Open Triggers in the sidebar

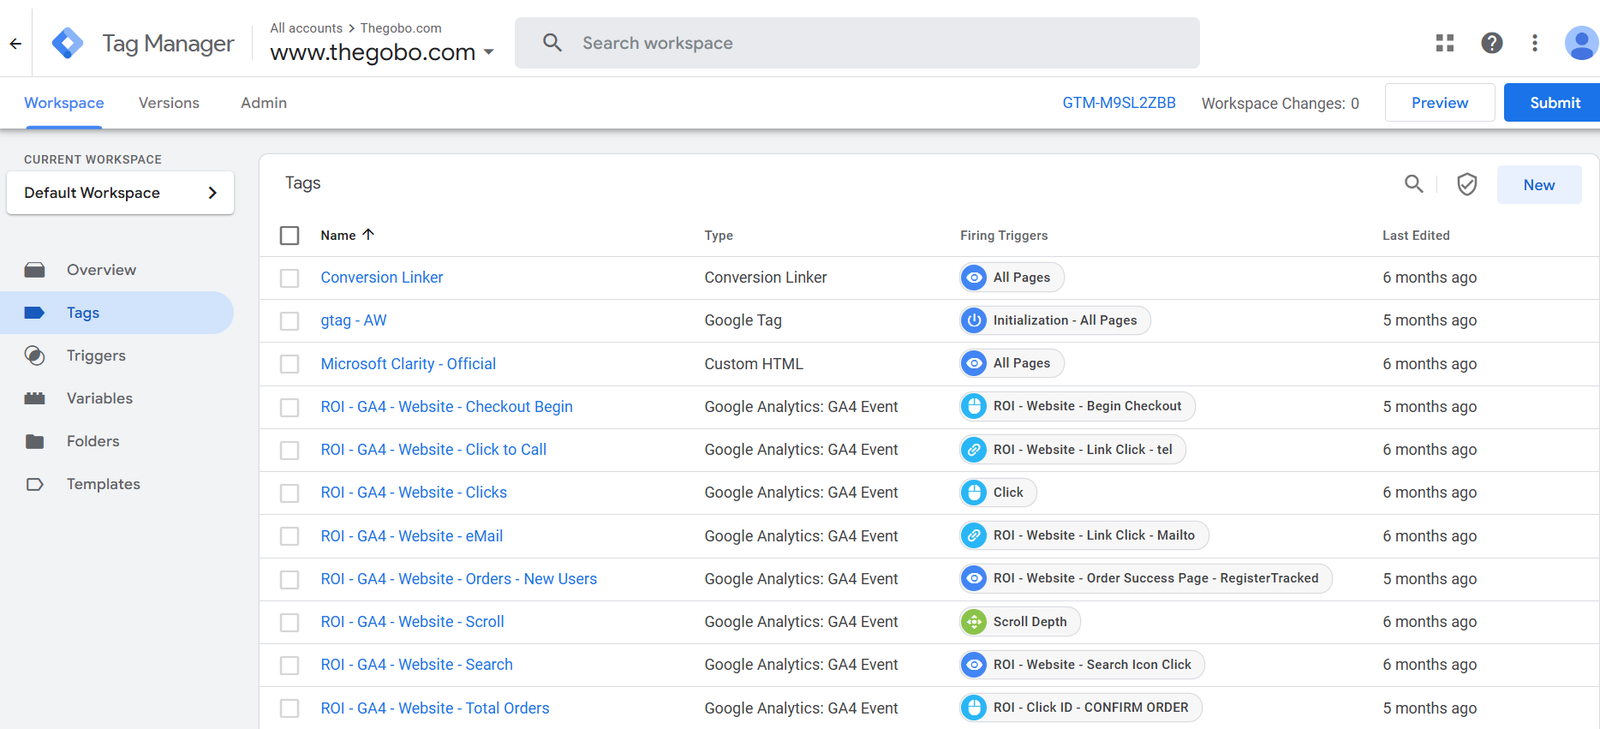(96, 356)
